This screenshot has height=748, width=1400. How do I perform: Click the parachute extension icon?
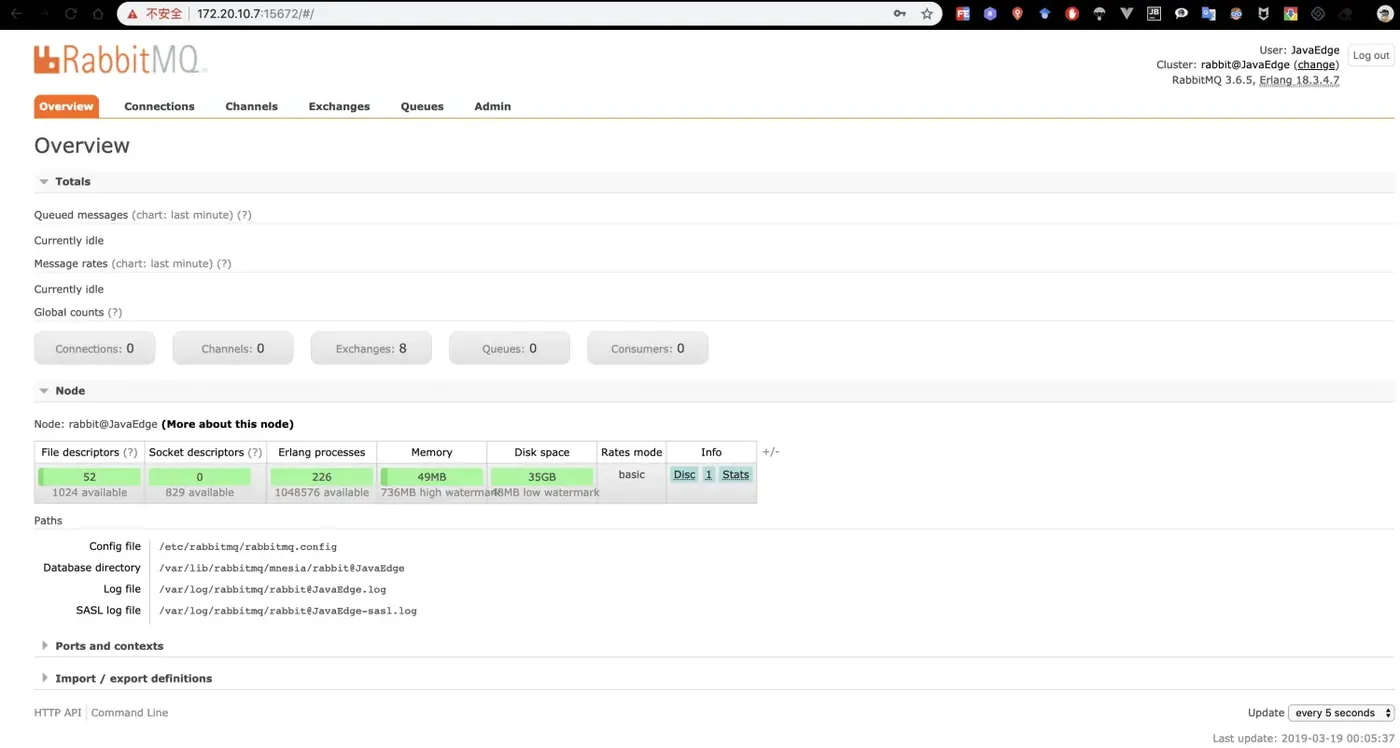(1099, 14)
